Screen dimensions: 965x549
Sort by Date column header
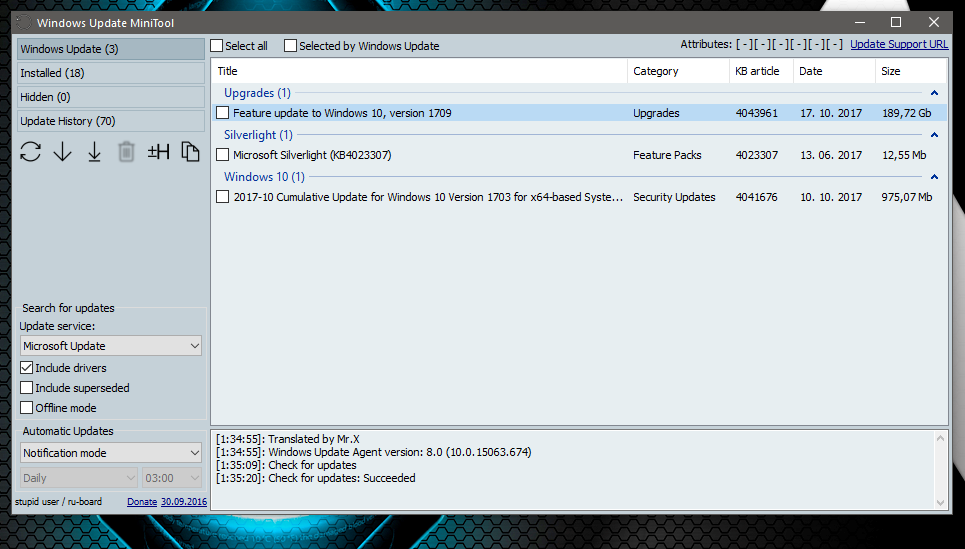pyautogui.click(x=835, y=71)
